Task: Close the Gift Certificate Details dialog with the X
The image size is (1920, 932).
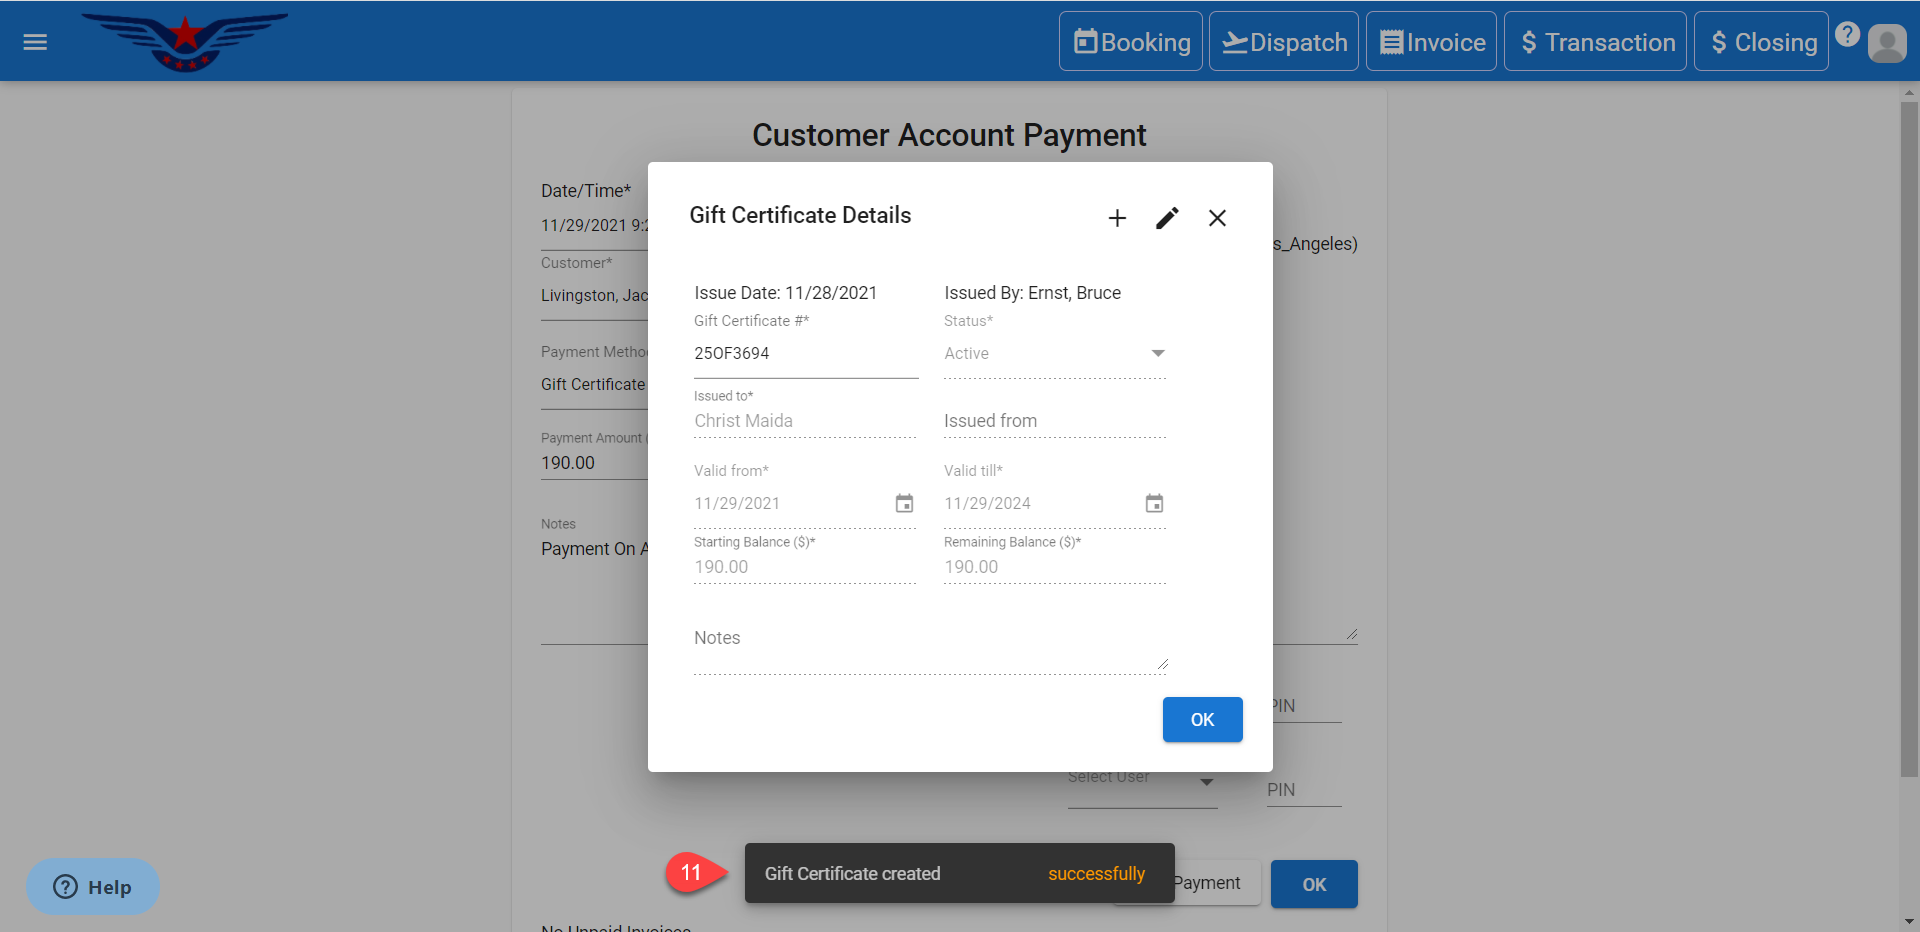Action: pyautogui.click(x=1217, y=218)
